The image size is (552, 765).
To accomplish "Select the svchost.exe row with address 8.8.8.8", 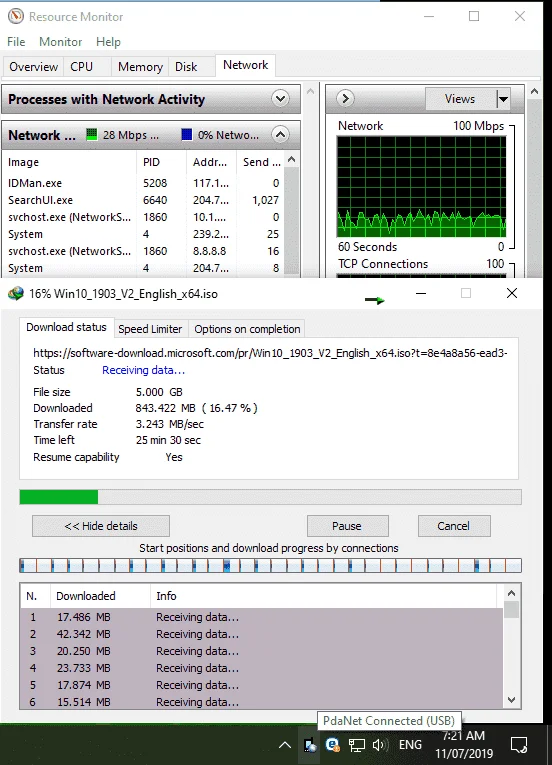I will [143, 251].
